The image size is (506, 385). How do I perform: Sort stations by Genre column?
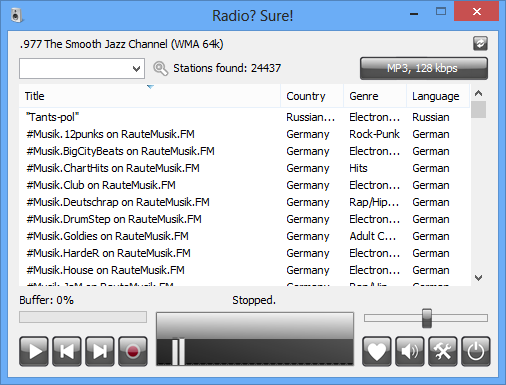[375, 96]
